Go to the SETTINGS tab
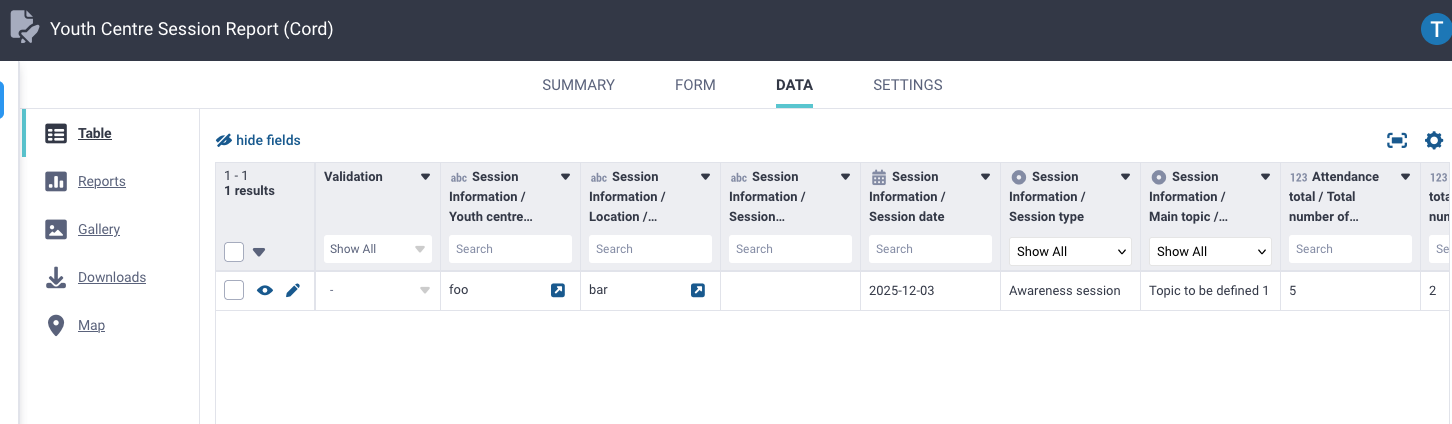 point(907,85)
